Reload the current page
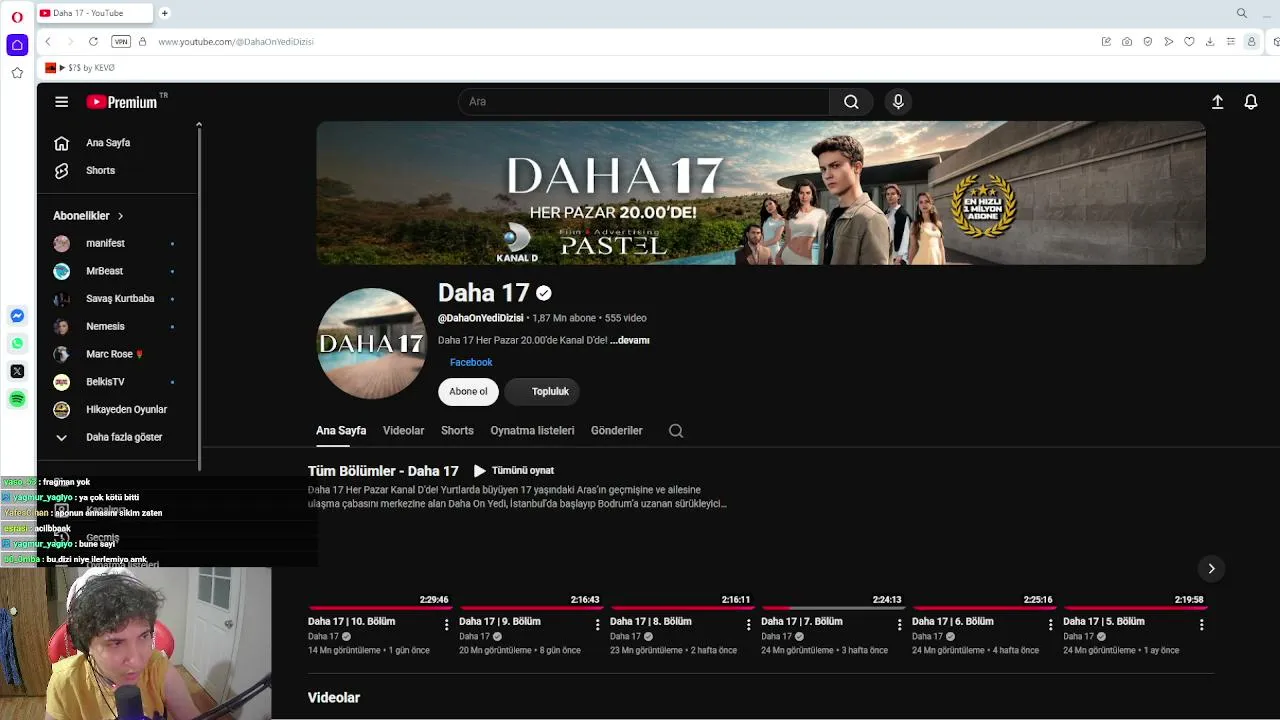Image resolution: width=1280 pixels, height=720 pixels. (93, 41)
